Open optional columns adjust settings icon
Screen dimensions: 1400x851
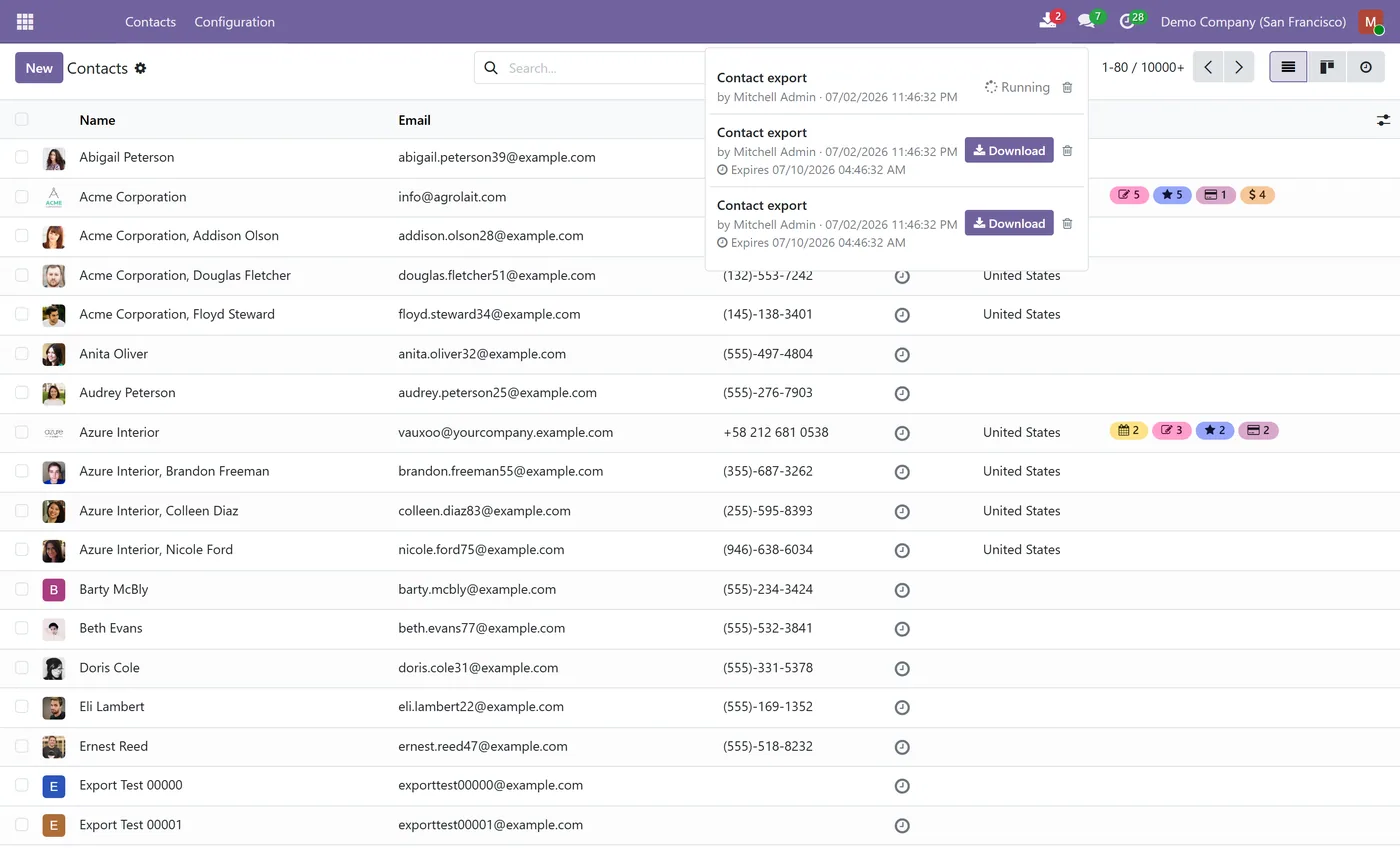tap(1383, 120)
